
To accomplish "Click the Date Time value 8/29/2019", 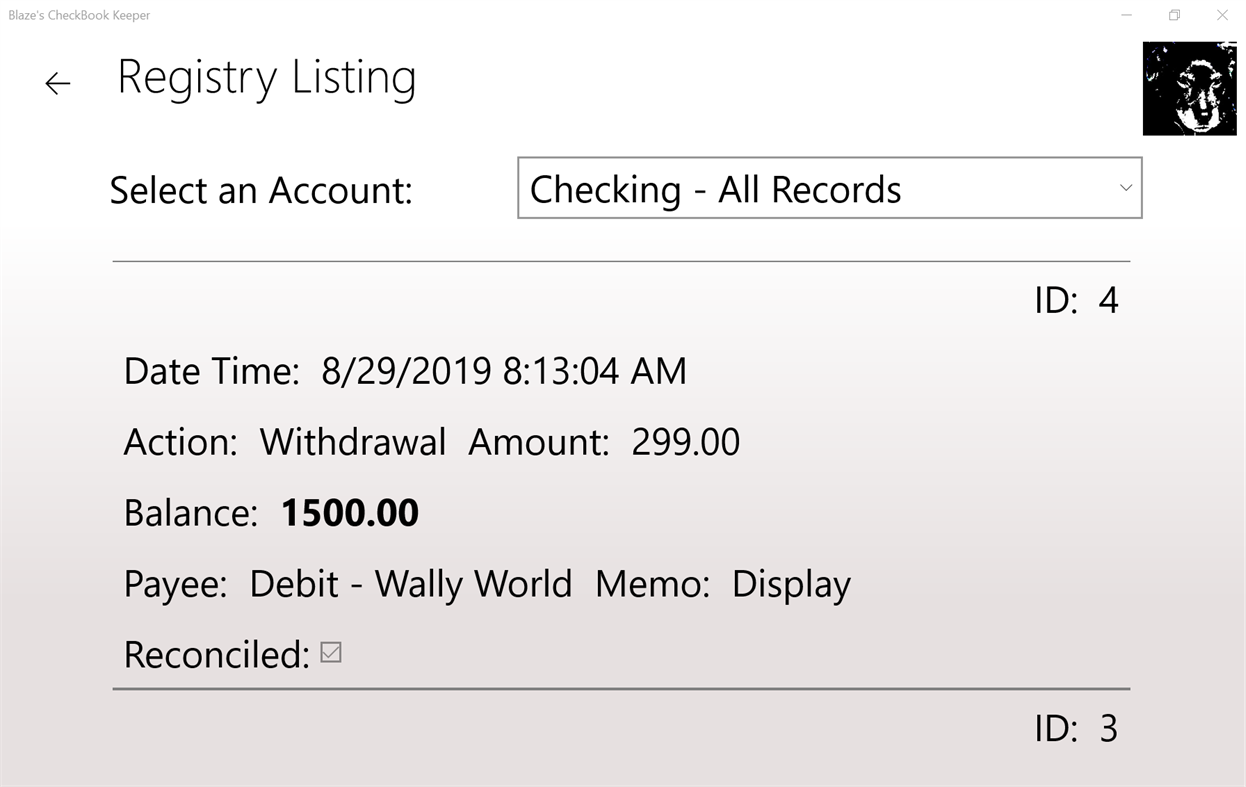I will pos(407,370).
